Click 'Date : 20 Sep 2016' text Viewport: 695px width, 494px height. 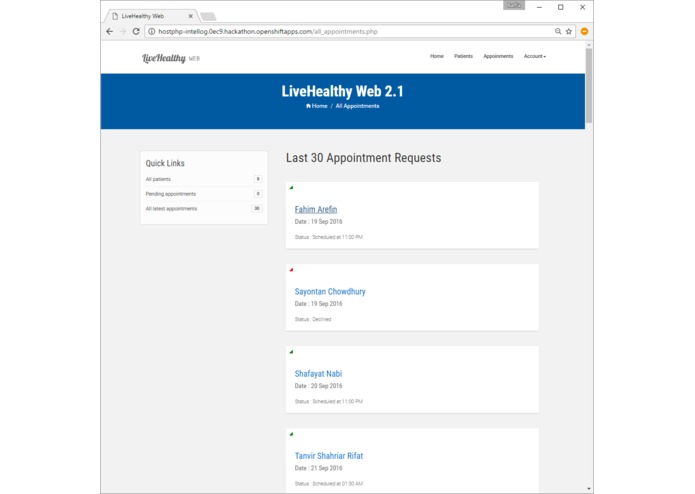[x=318, y=386]
